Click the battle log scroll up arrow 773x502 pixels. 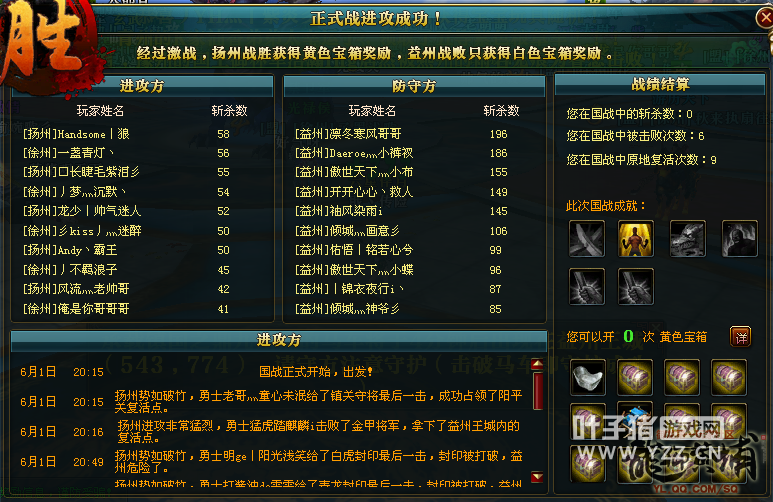tap(537, 365)
